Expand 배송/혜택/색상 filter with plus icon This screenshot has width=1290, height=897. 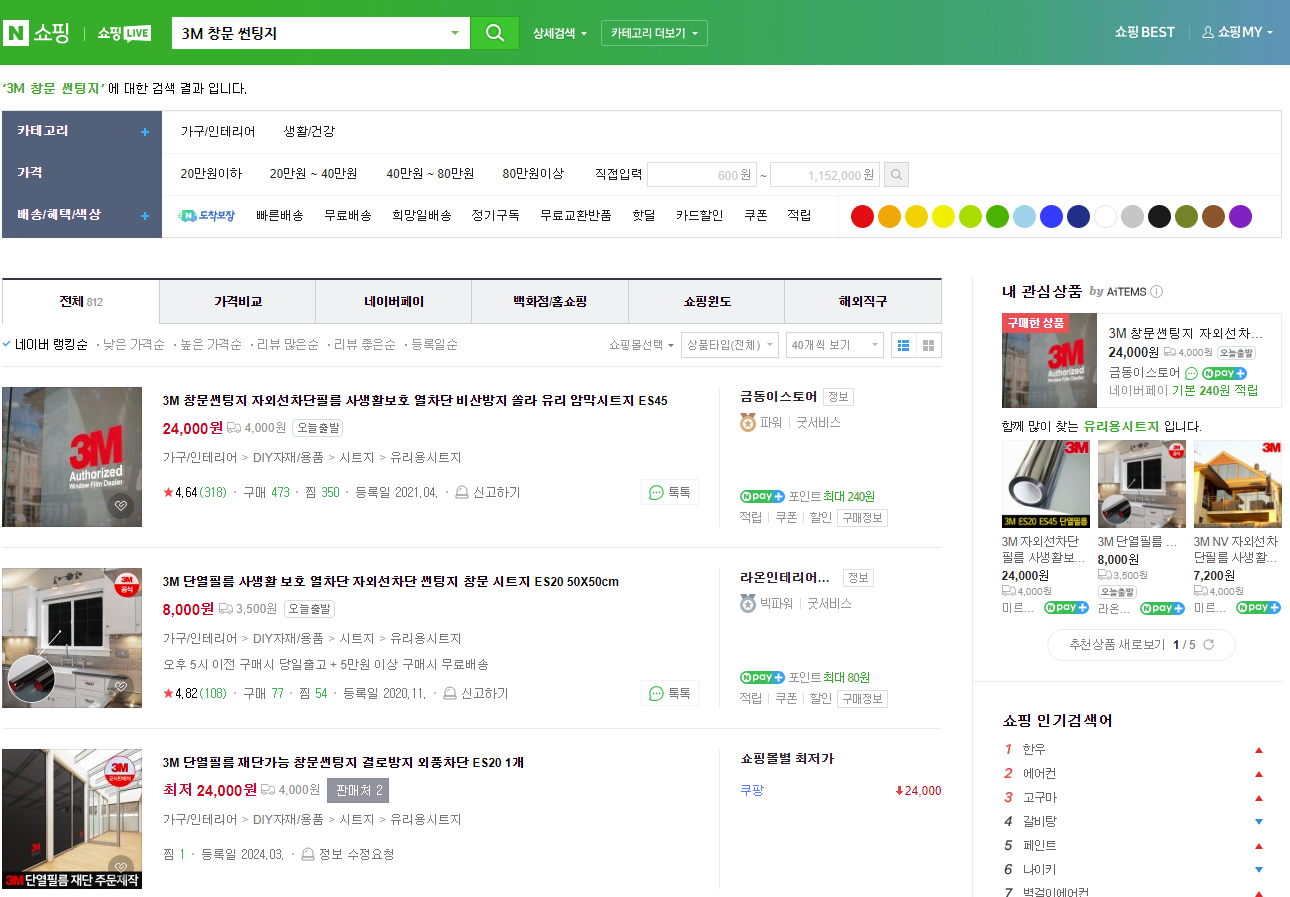pyautogui.click(x=145, y=216)
